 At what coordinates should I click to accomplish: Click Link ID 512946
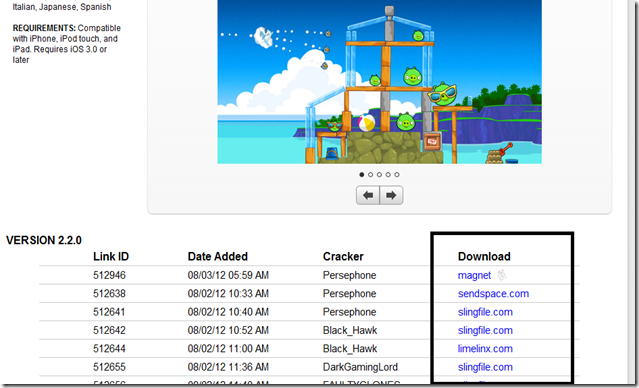(x=109, y=276)
